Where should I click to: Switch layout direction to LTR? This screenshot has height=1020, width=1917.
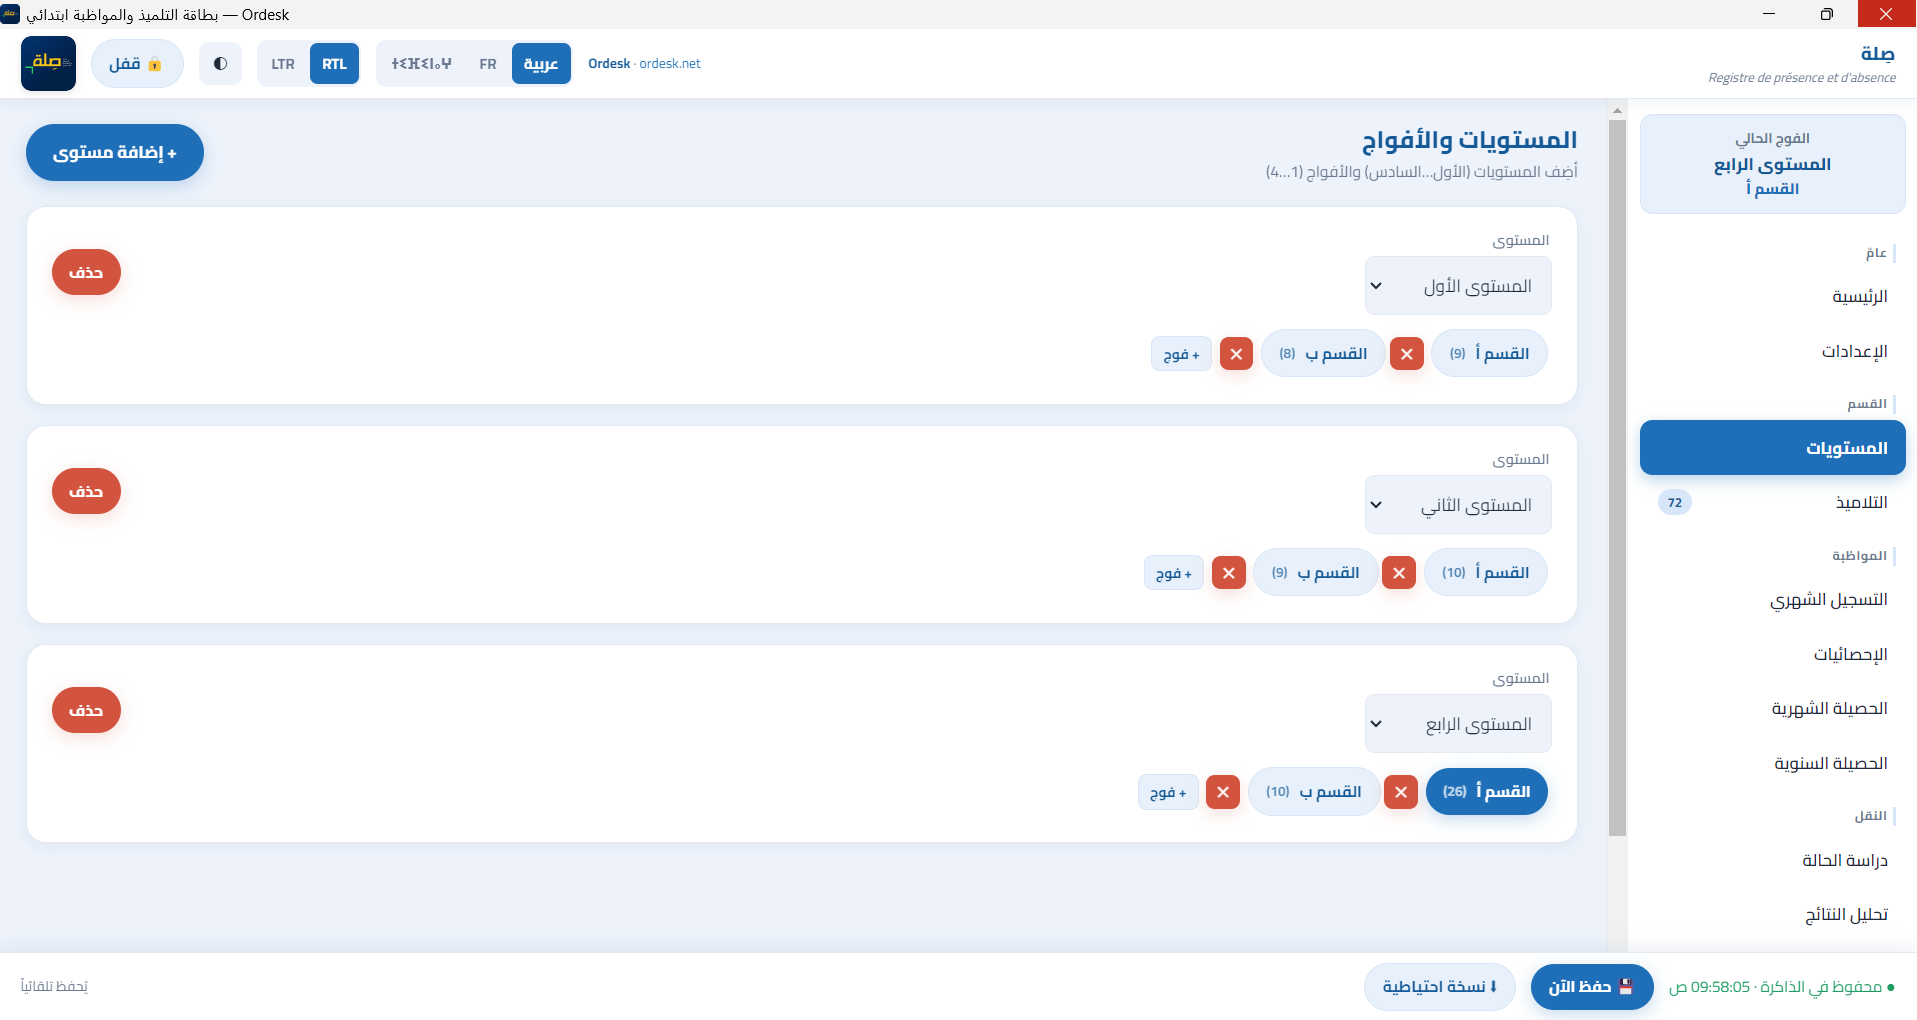click(283, 64)
